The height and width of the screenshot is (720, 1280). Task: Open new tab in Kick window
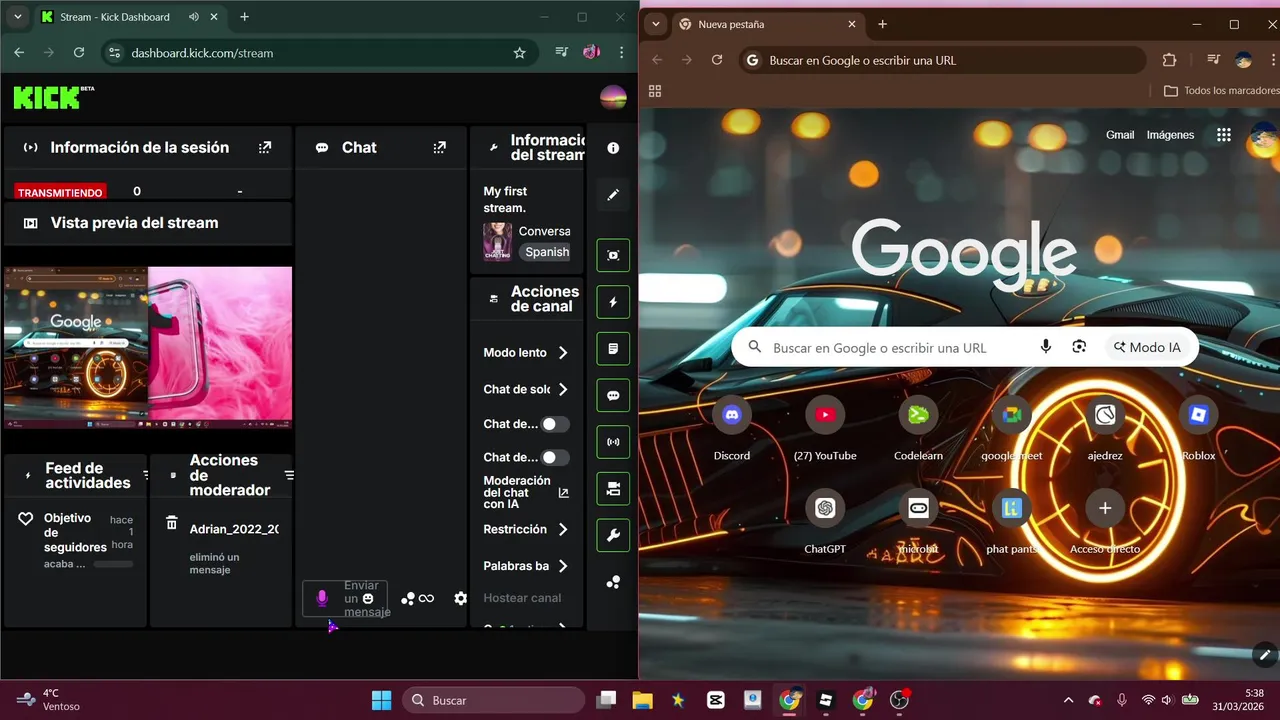[244, 17]
